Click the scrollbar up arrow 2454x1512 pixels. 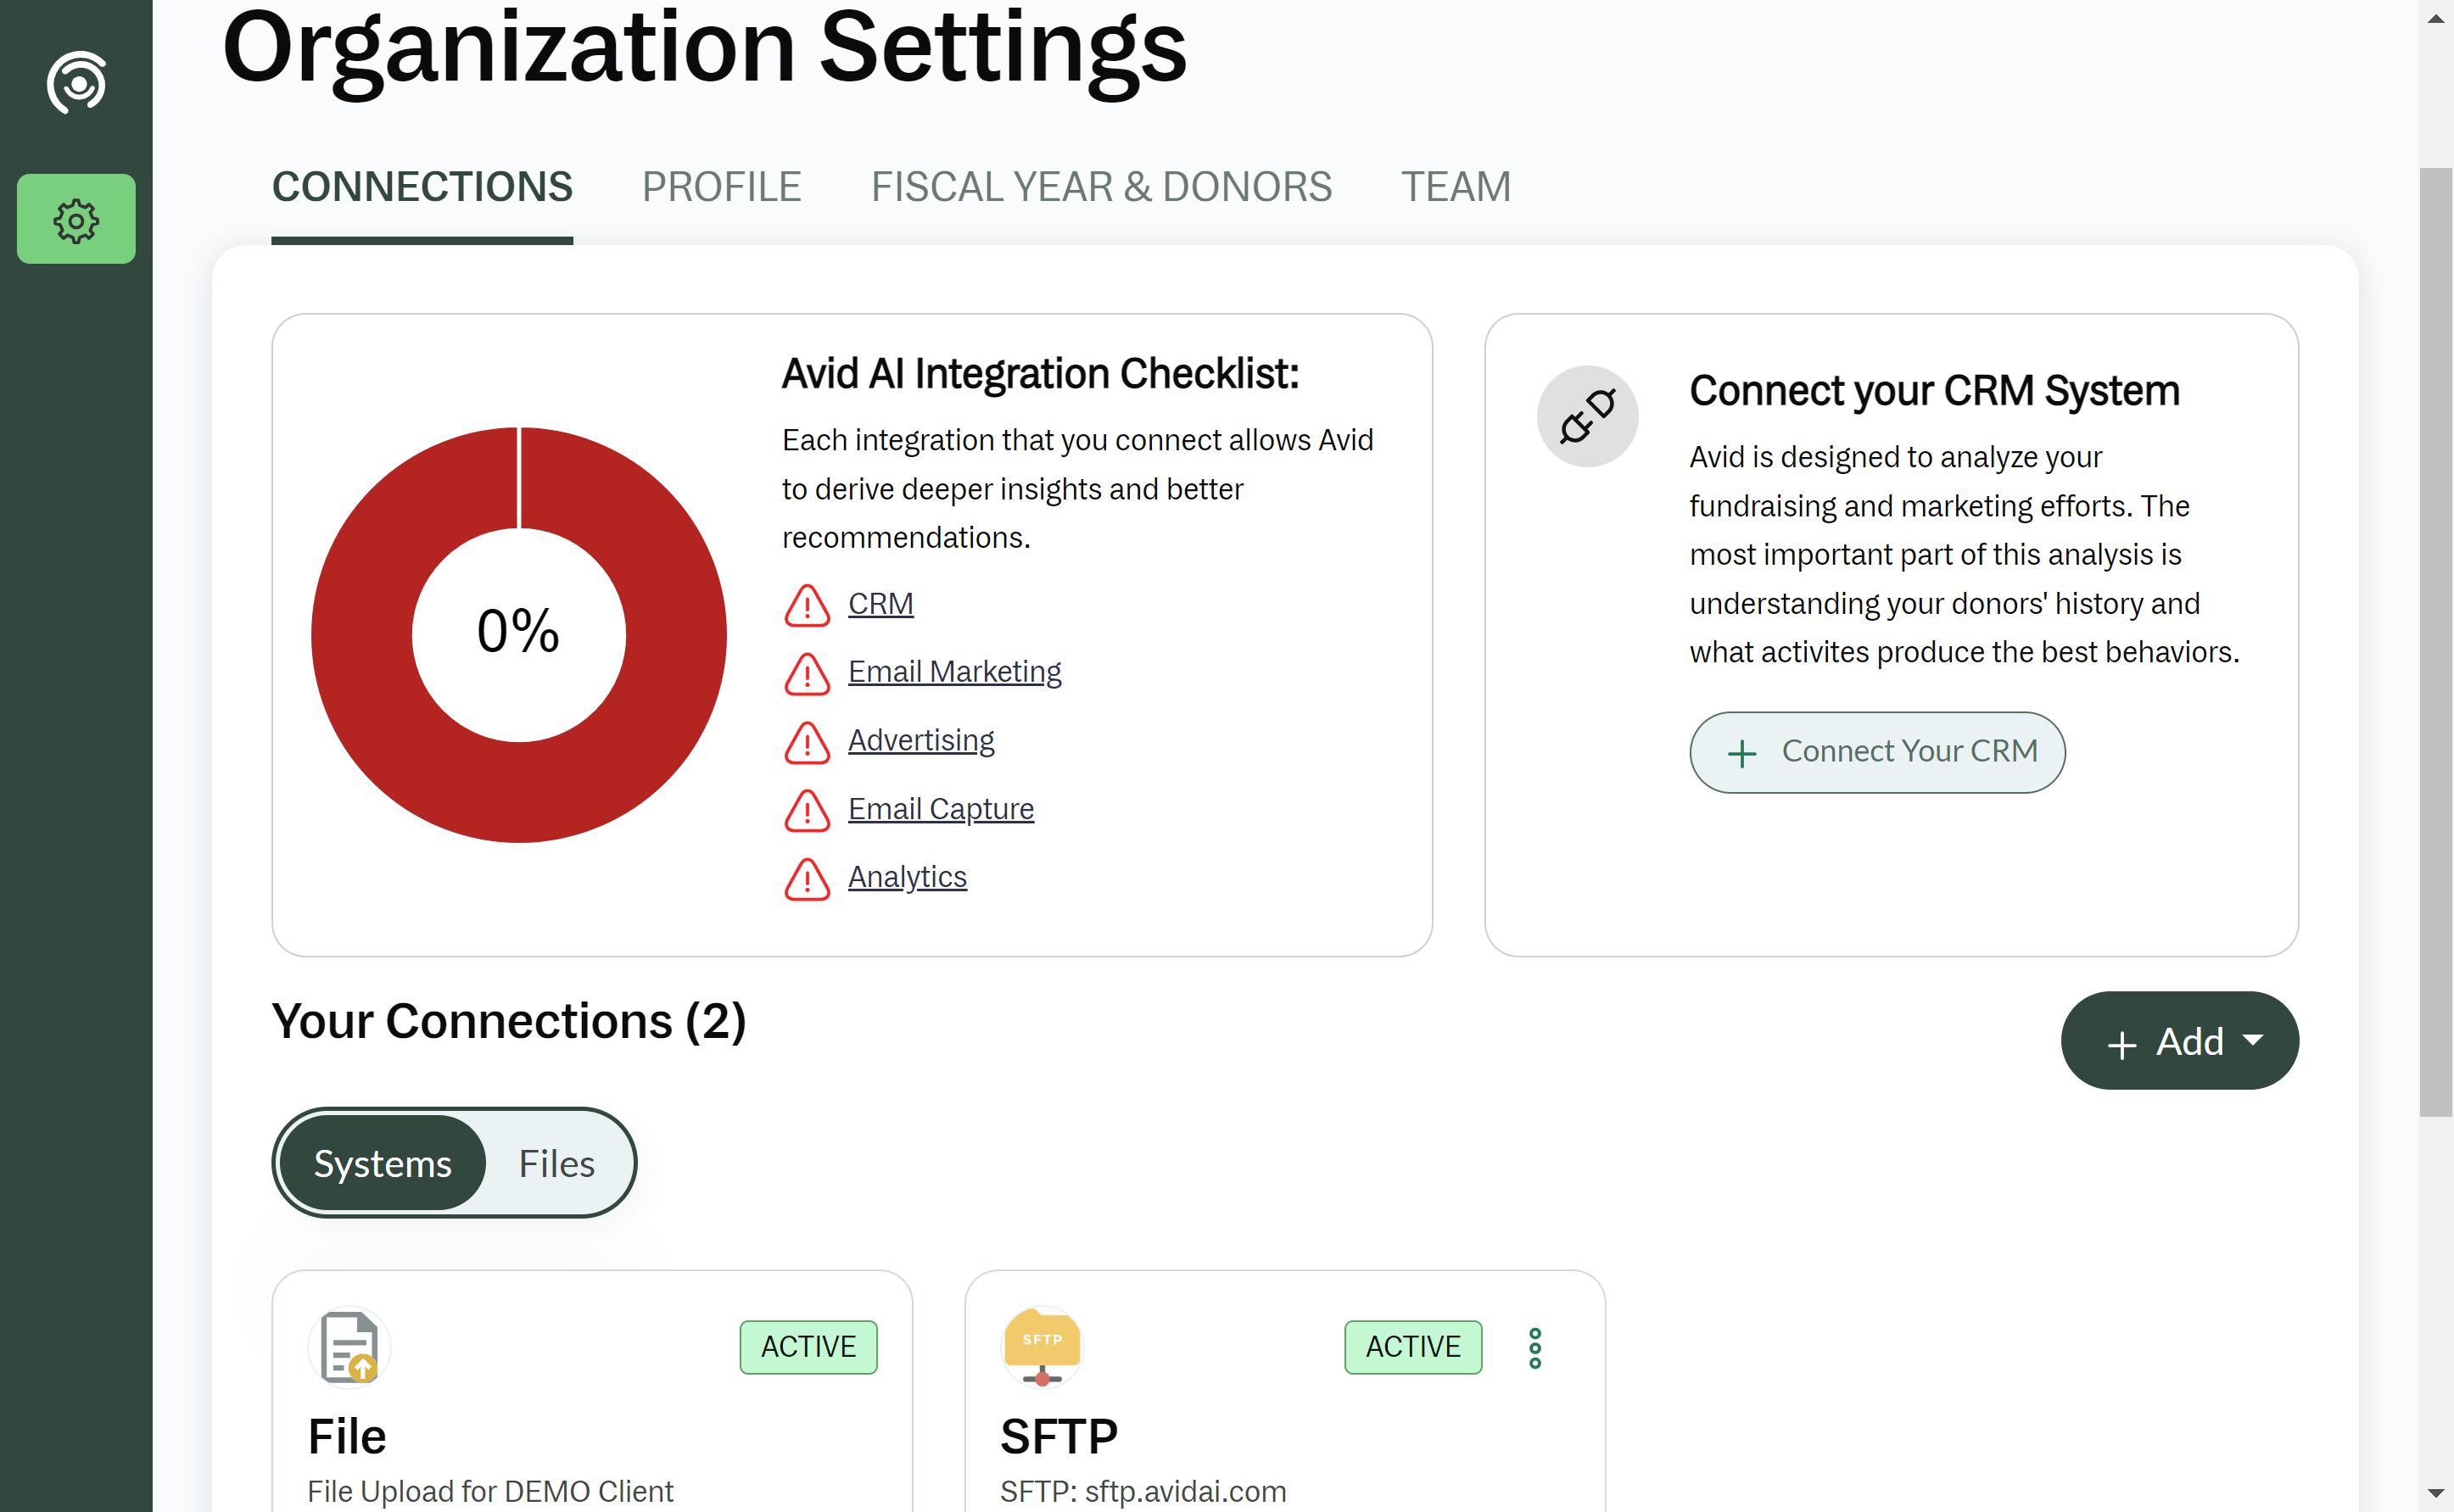[2436, 18]
